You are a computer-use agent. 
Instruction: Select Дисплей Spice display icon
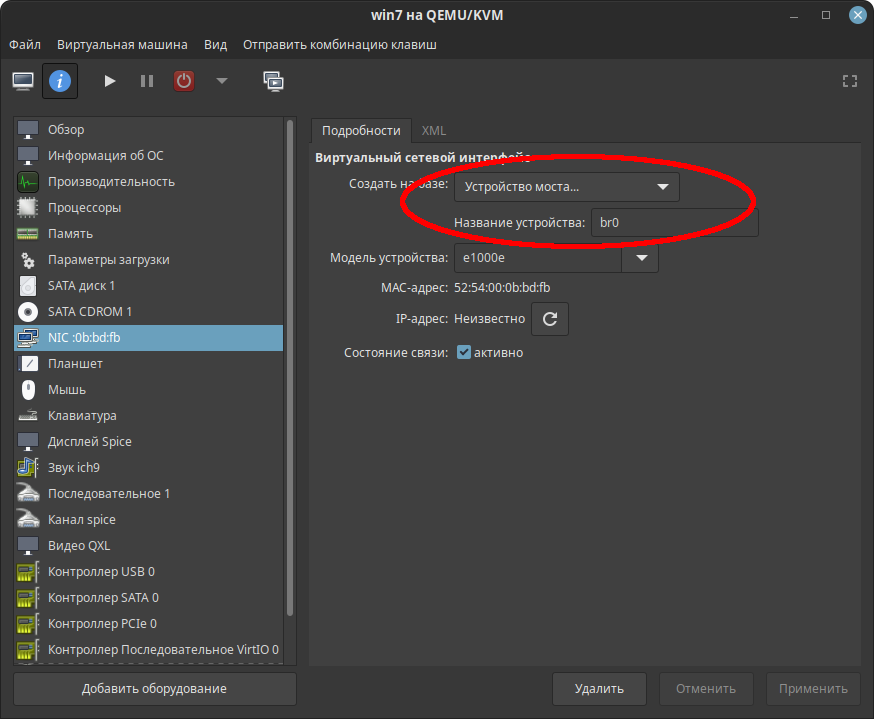[28, 441]
